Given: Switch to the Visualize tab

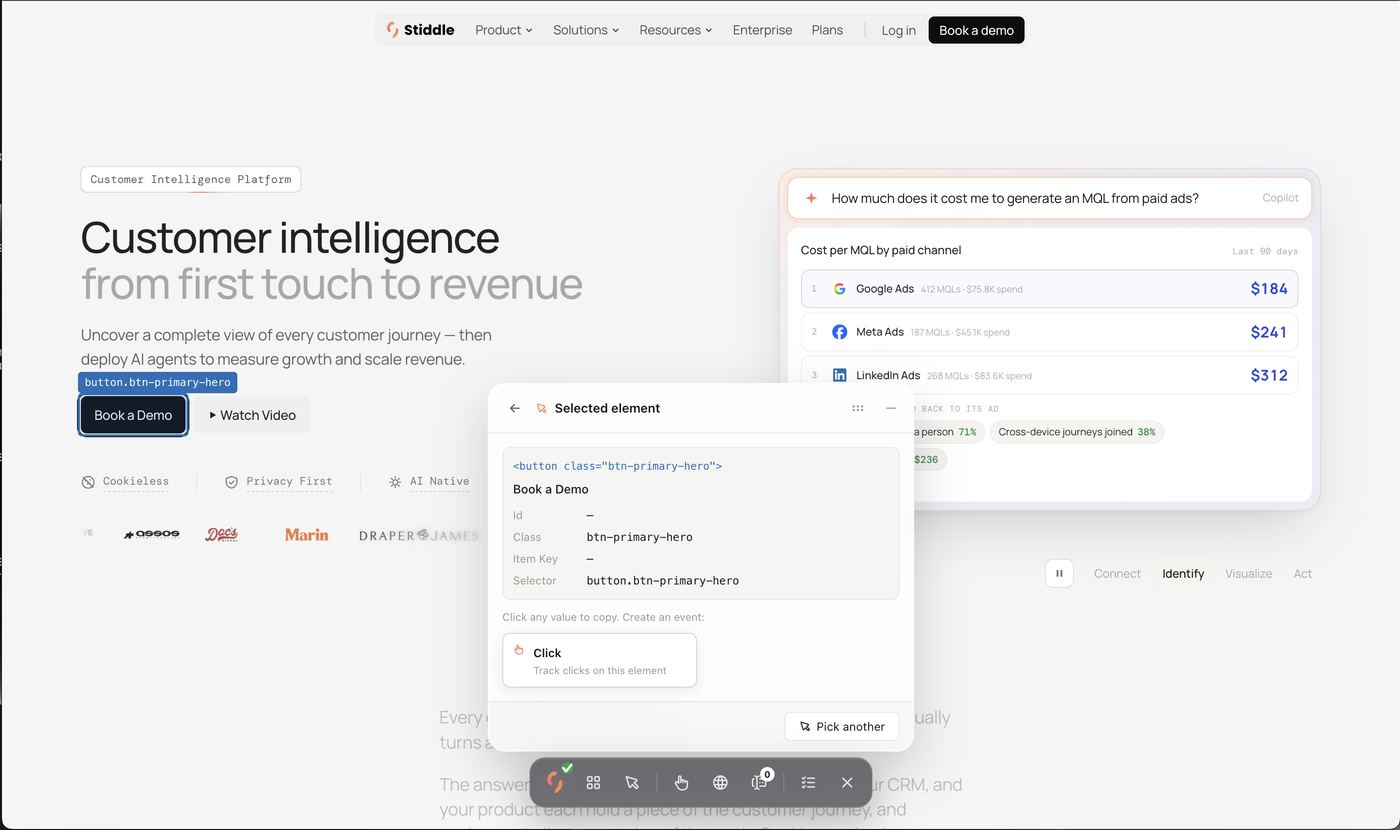Looking at the screenshot, I should click(1249, 574).
